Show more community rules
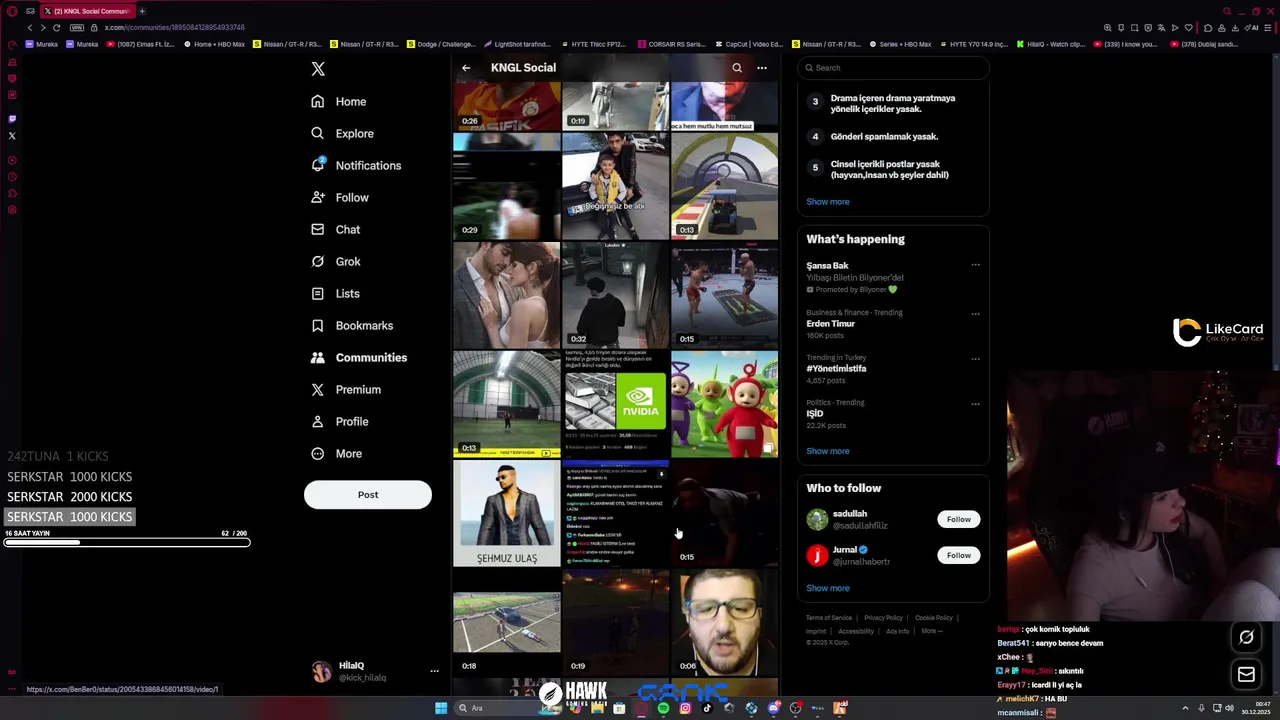Screen dimensions: 1280x720 coord(828,201)
